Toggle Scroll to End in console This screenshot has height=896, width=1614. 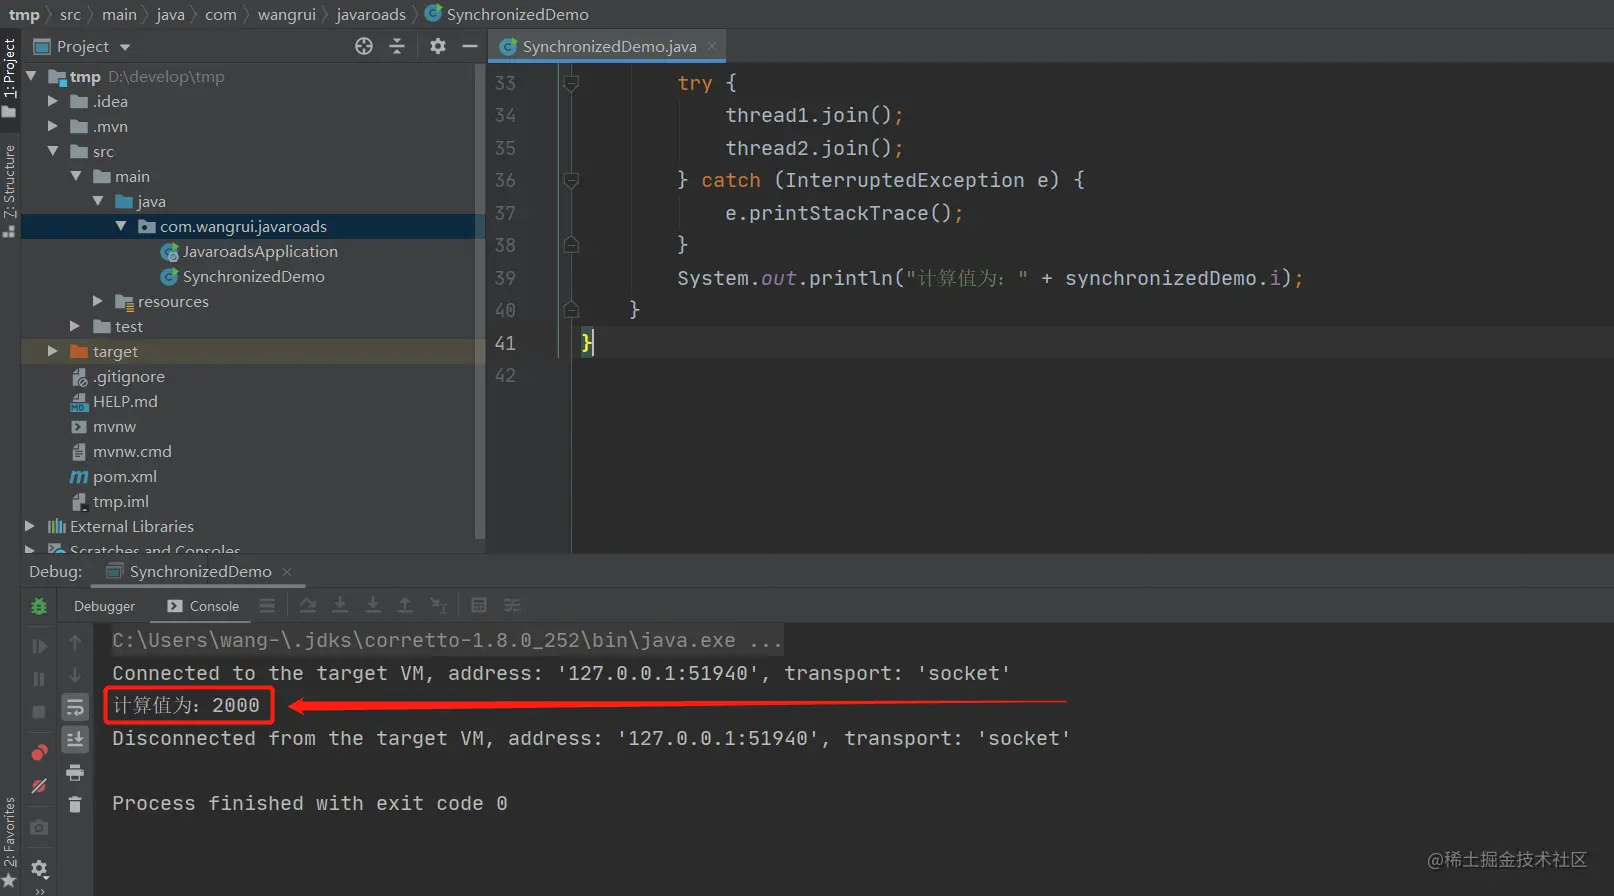[75, 739]
